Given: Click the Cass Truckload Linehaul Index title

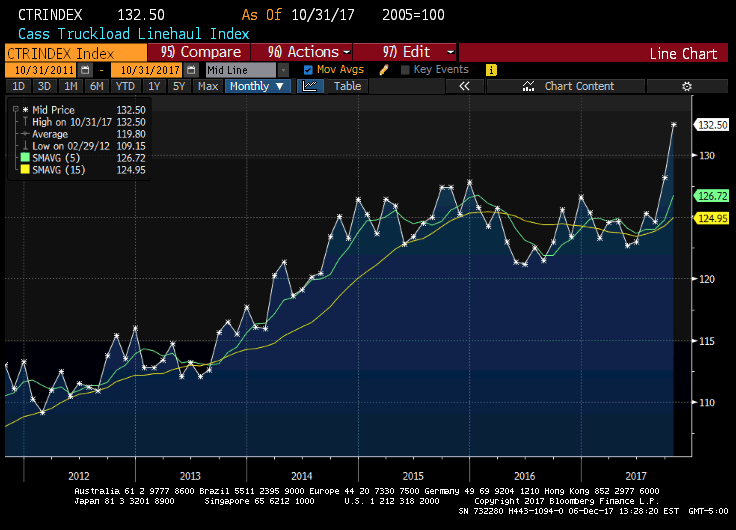Looking at the screenshot, I should coord(133,34).
